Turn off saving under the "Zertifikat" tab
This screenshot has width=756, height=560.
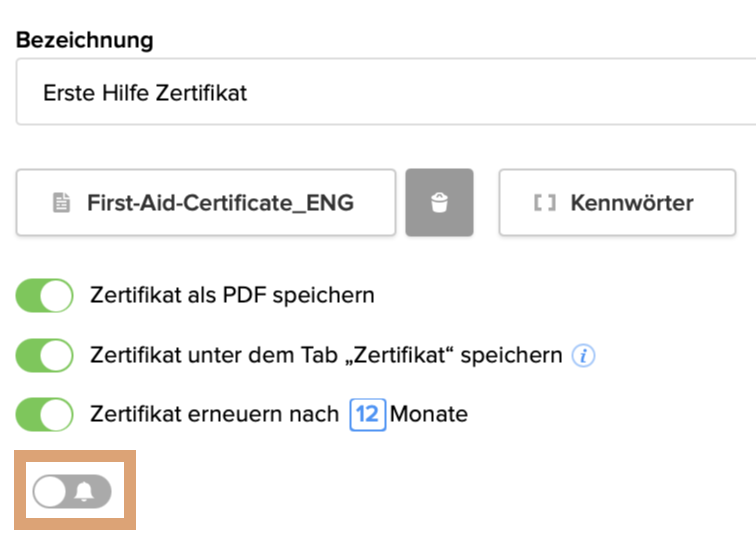click(45, 355)
